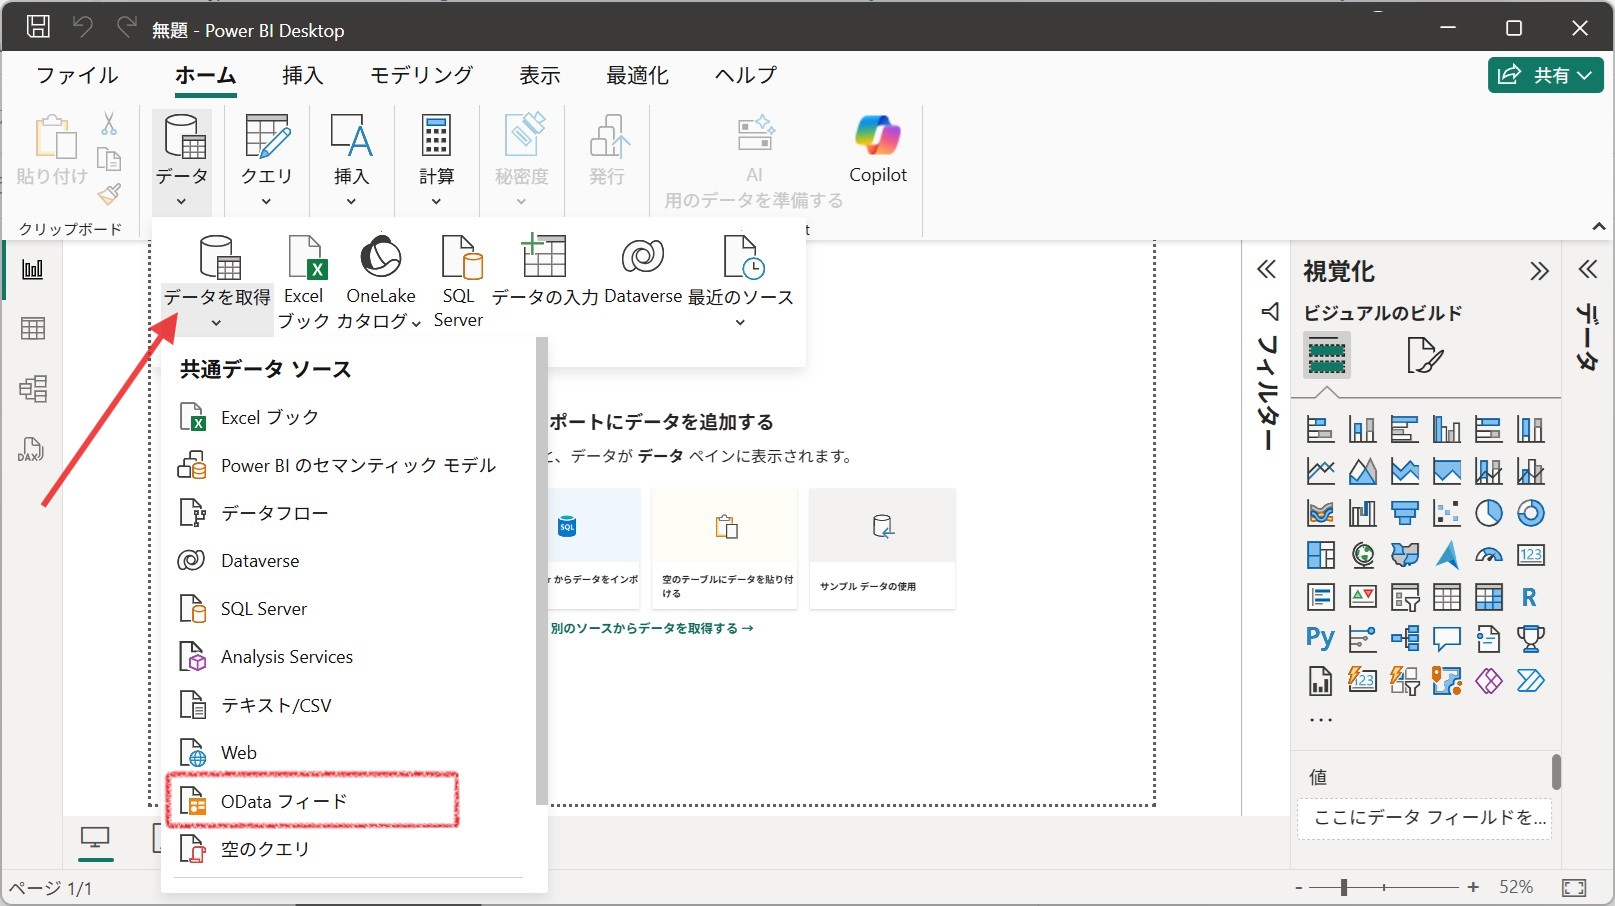
Task: Expand OneLake カタログ dropdown
Action: [416, 323]
